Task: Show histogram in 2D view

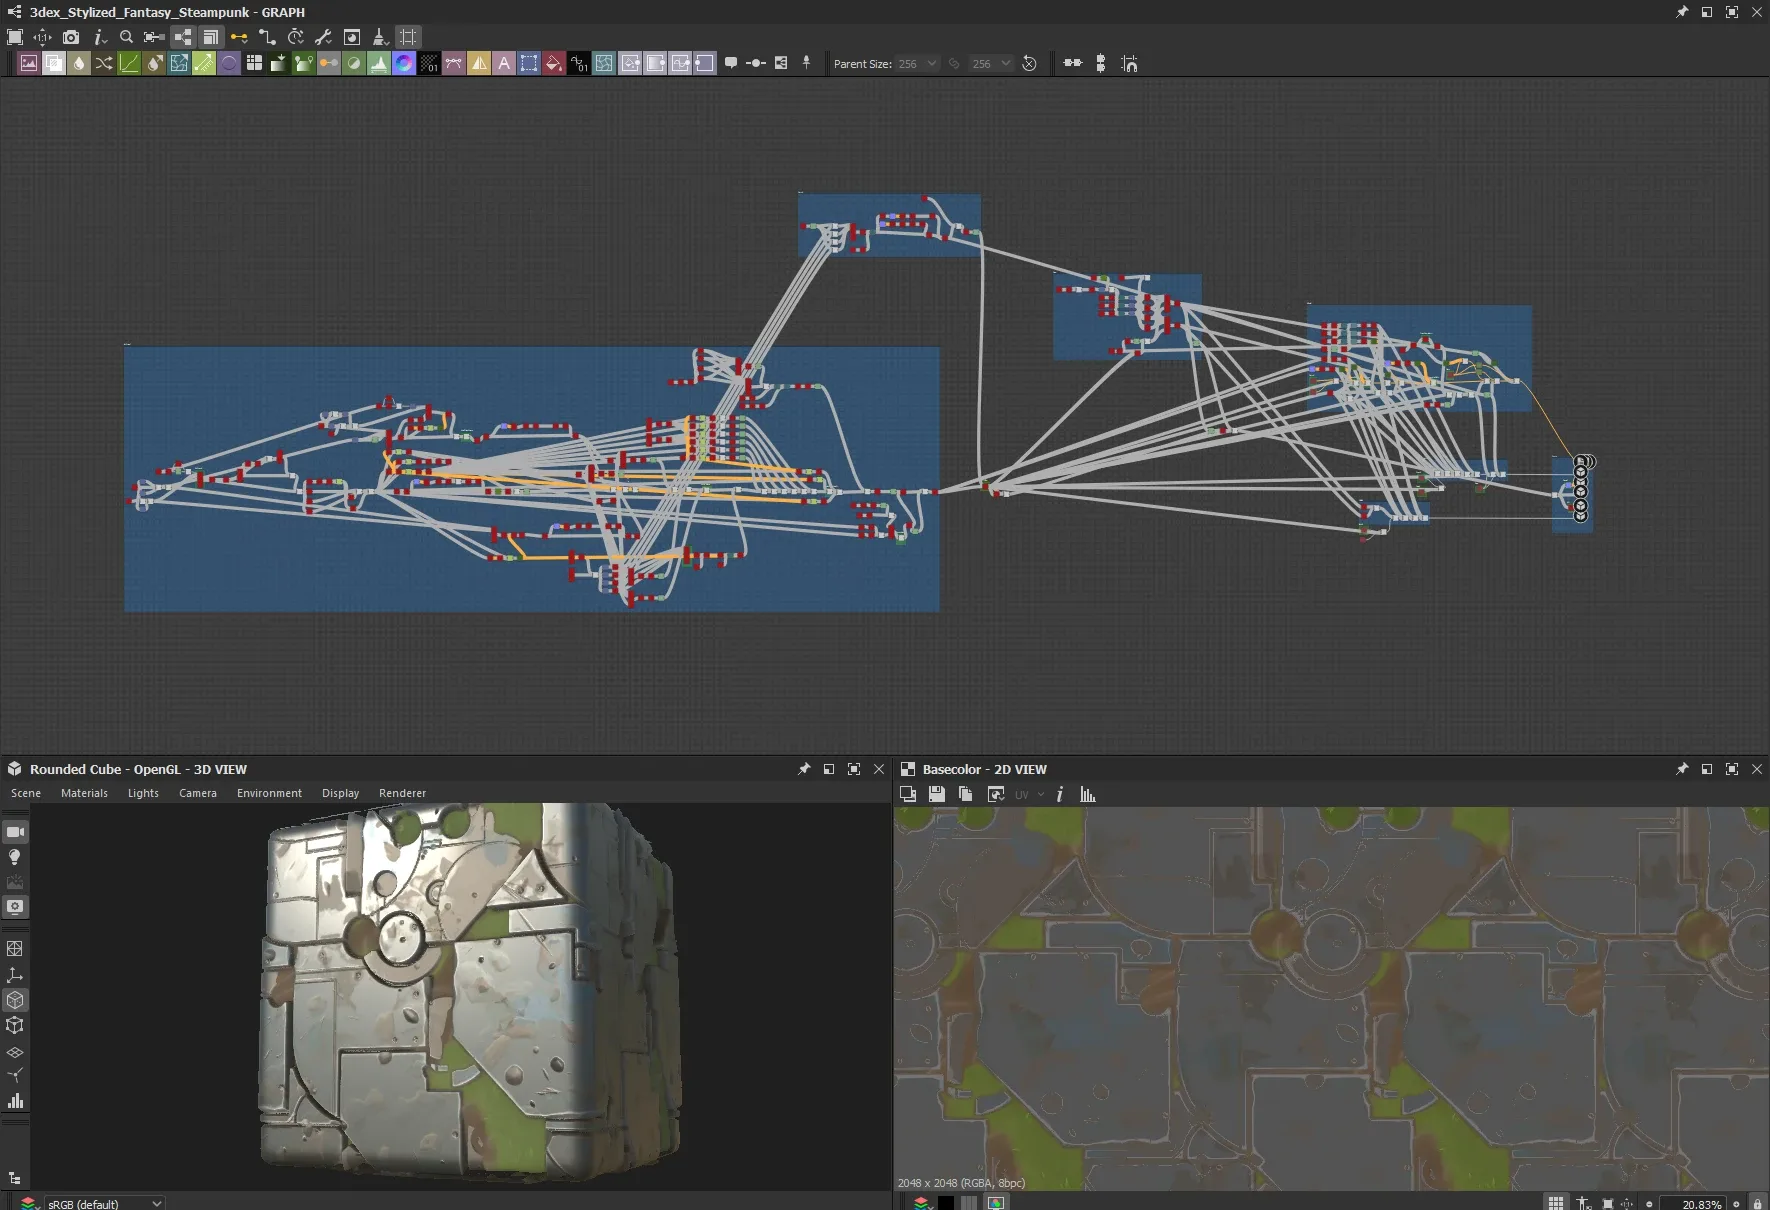Action: coord(1088,794)
